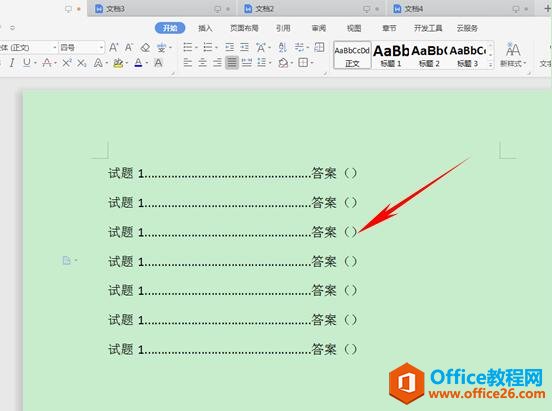This screenshot has height=411, width=552.
Task: Open the 页面布局 tab
Action: [244, 28]
